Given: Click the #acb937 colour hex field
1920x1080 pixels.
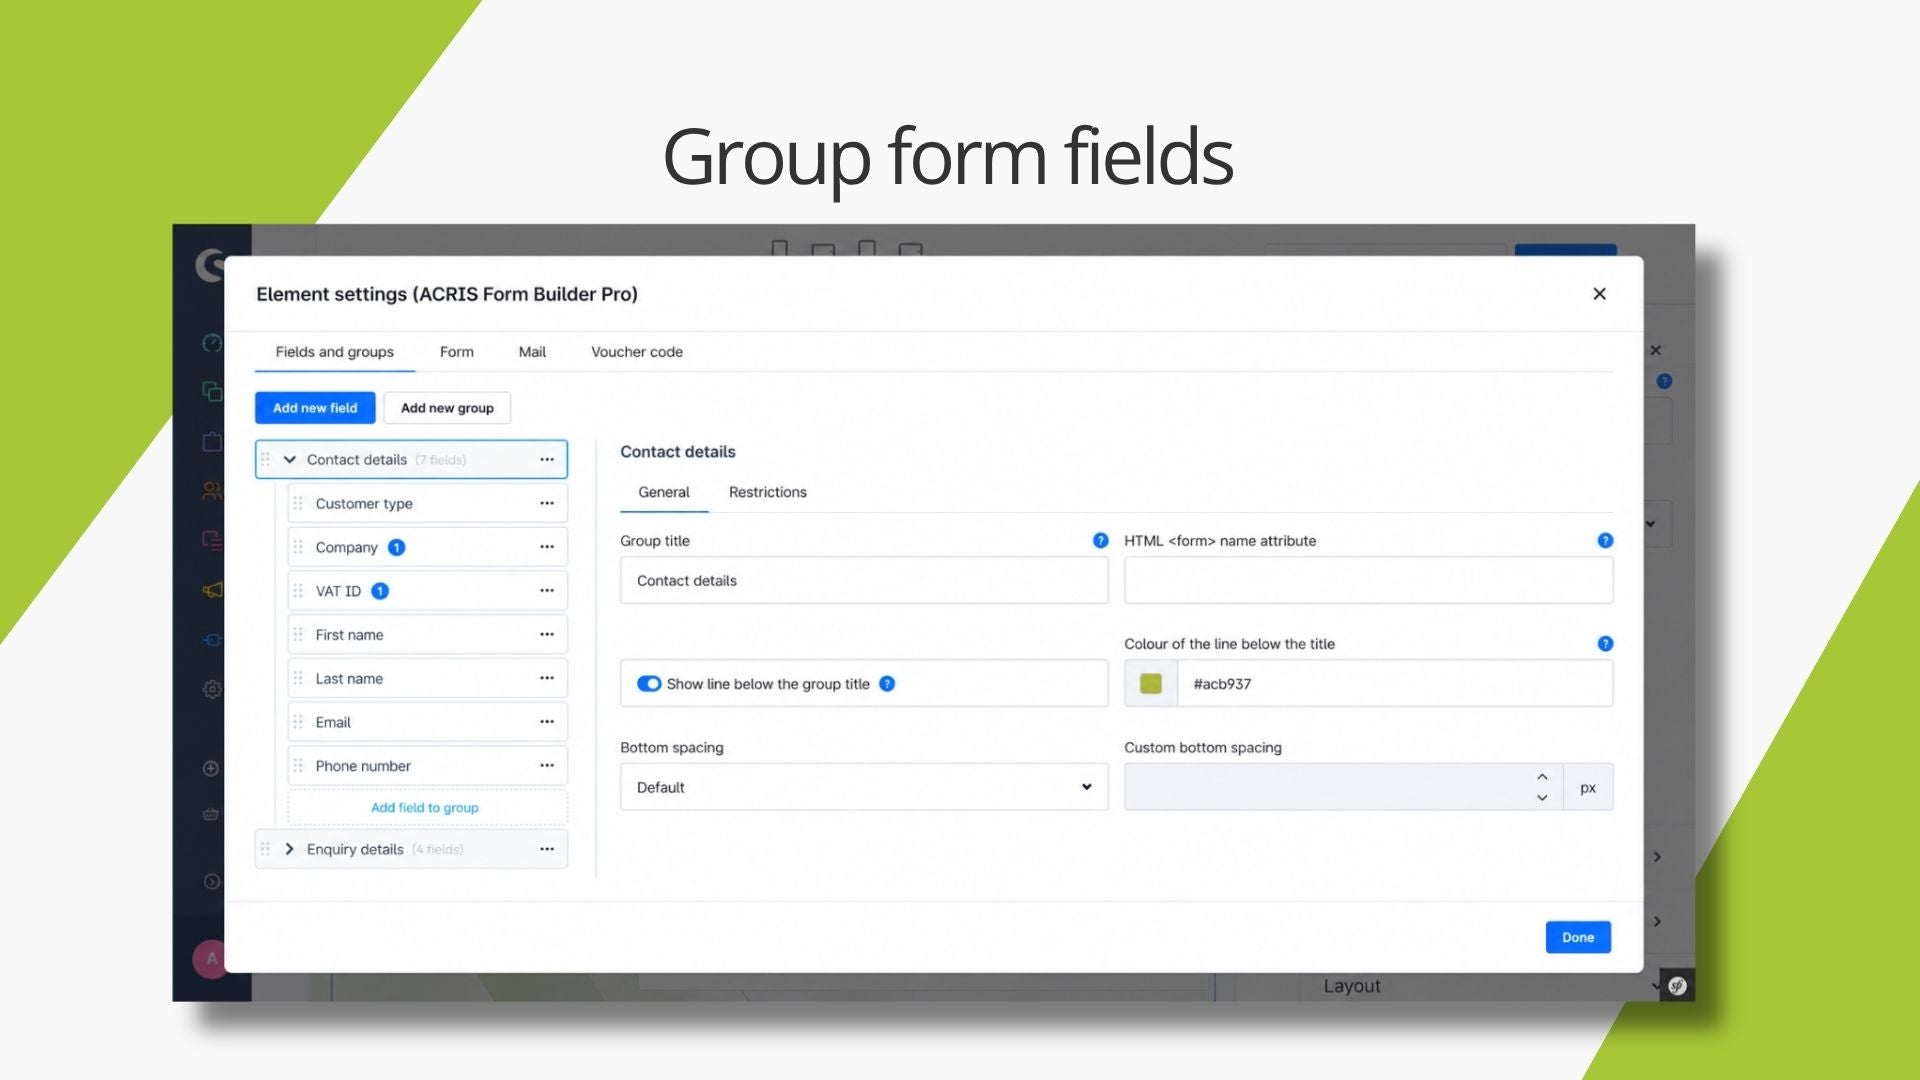Looking at the screenshot, I should (x=1395, y=684).
